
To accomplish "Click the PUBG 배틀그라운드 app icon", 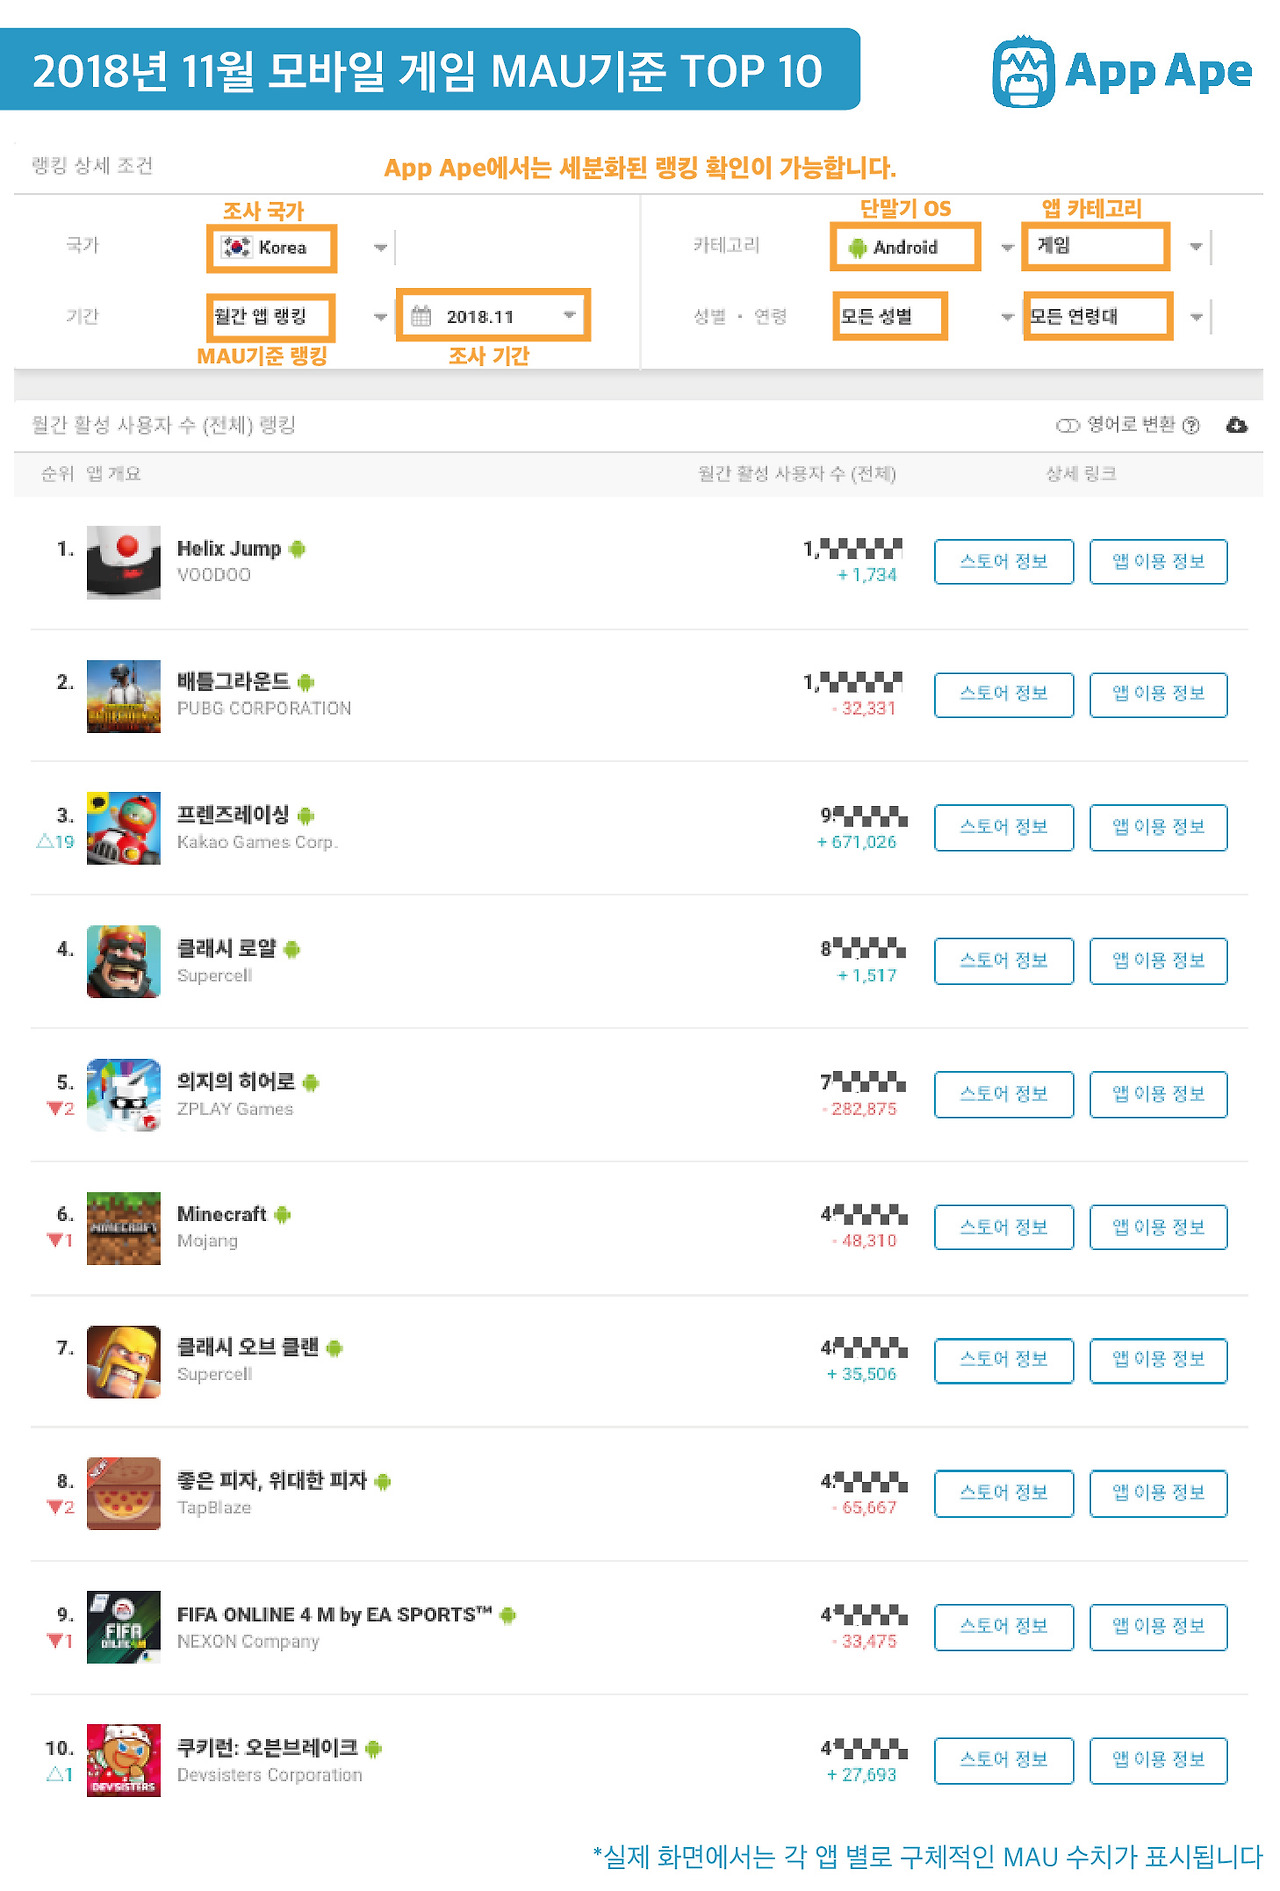I will (x=123, y=696).
